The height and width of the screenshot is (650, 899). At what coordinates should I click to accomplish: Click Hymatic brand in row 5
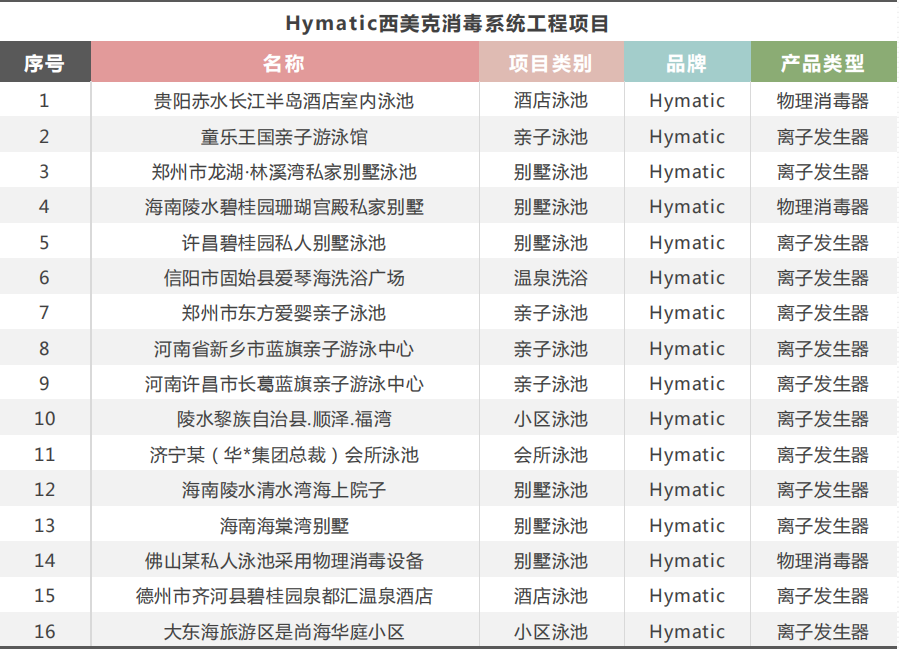tap(687, 242)
